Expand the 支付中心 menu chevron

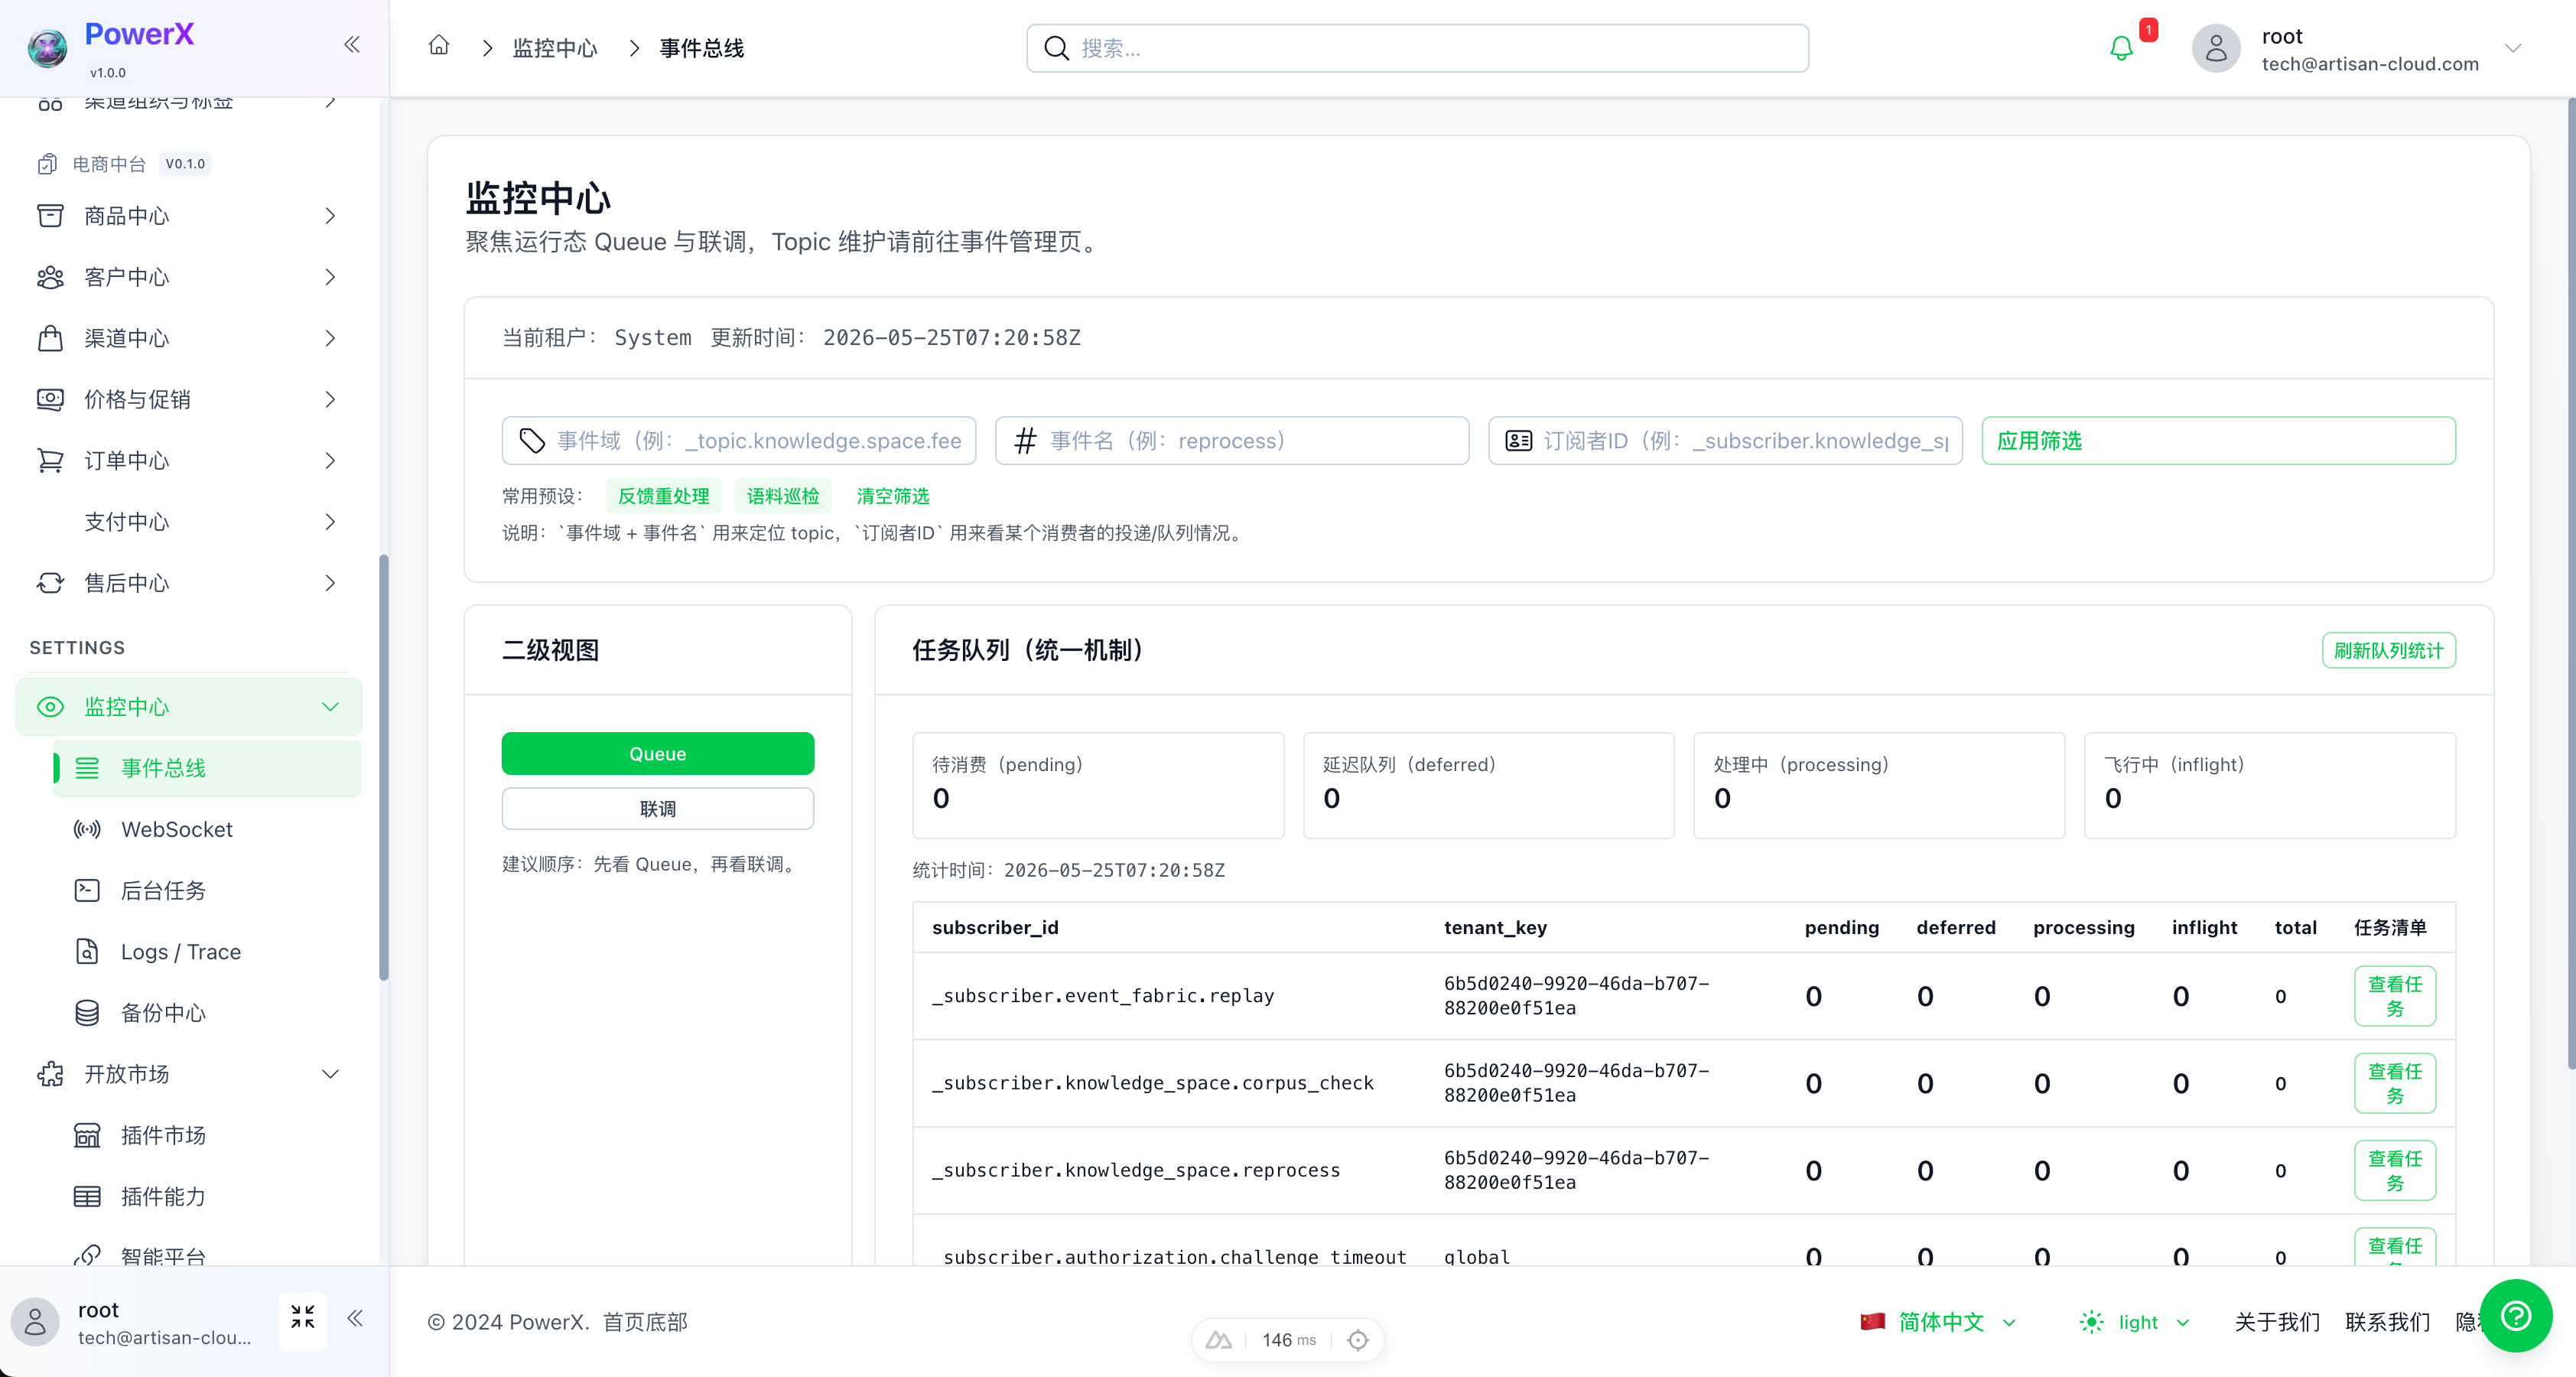pyautogui.click(x=330, y=522)
